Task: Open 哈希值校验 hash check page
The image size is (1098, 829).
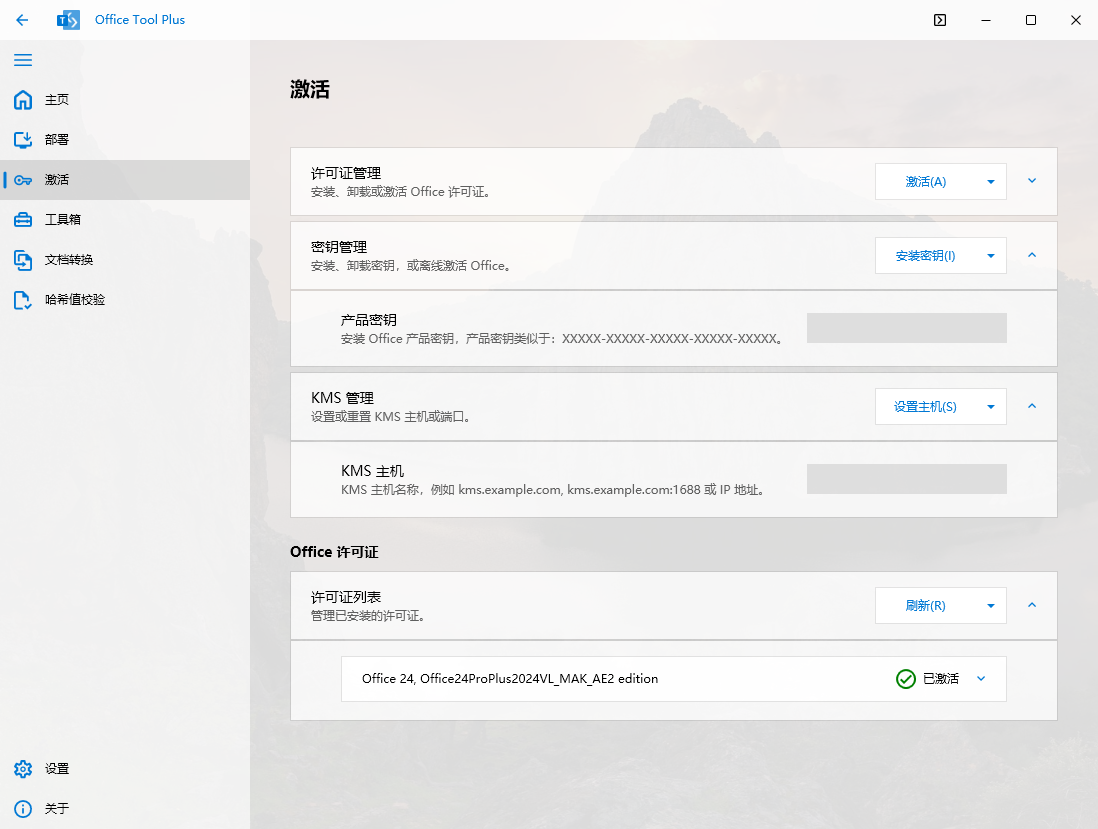Action: tap(74, 300)
